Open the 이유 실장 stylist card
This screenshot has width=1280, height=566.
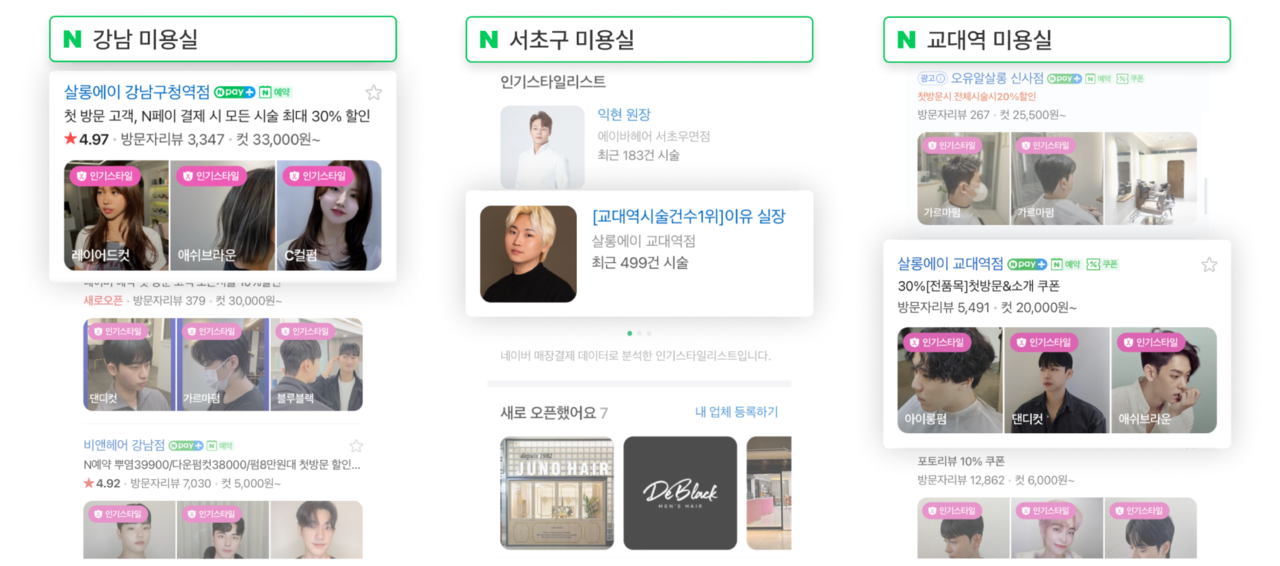coord(639,253)
